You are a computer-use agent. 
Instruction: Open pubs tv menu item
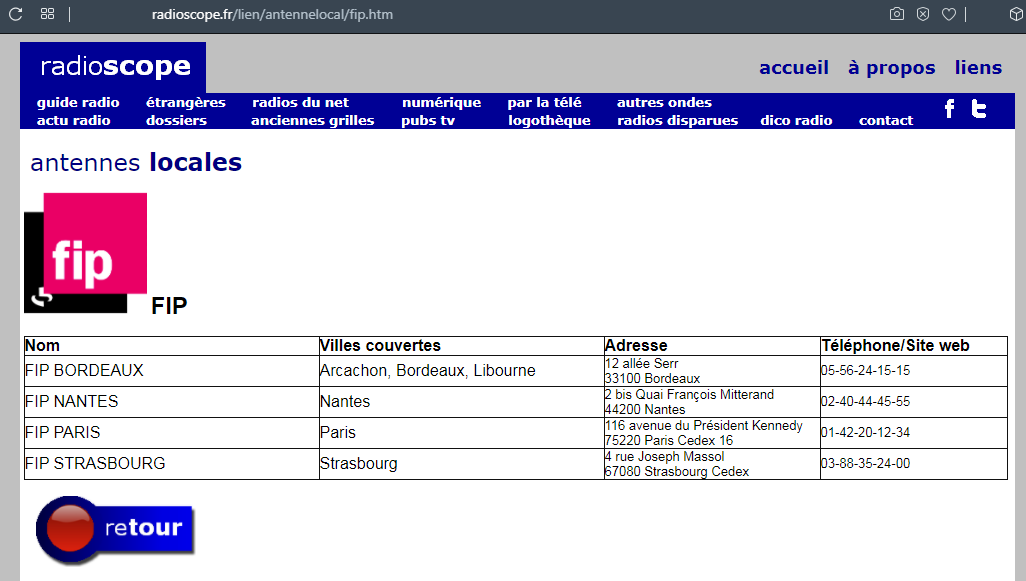pyautogui.click(x=428, y=120)
